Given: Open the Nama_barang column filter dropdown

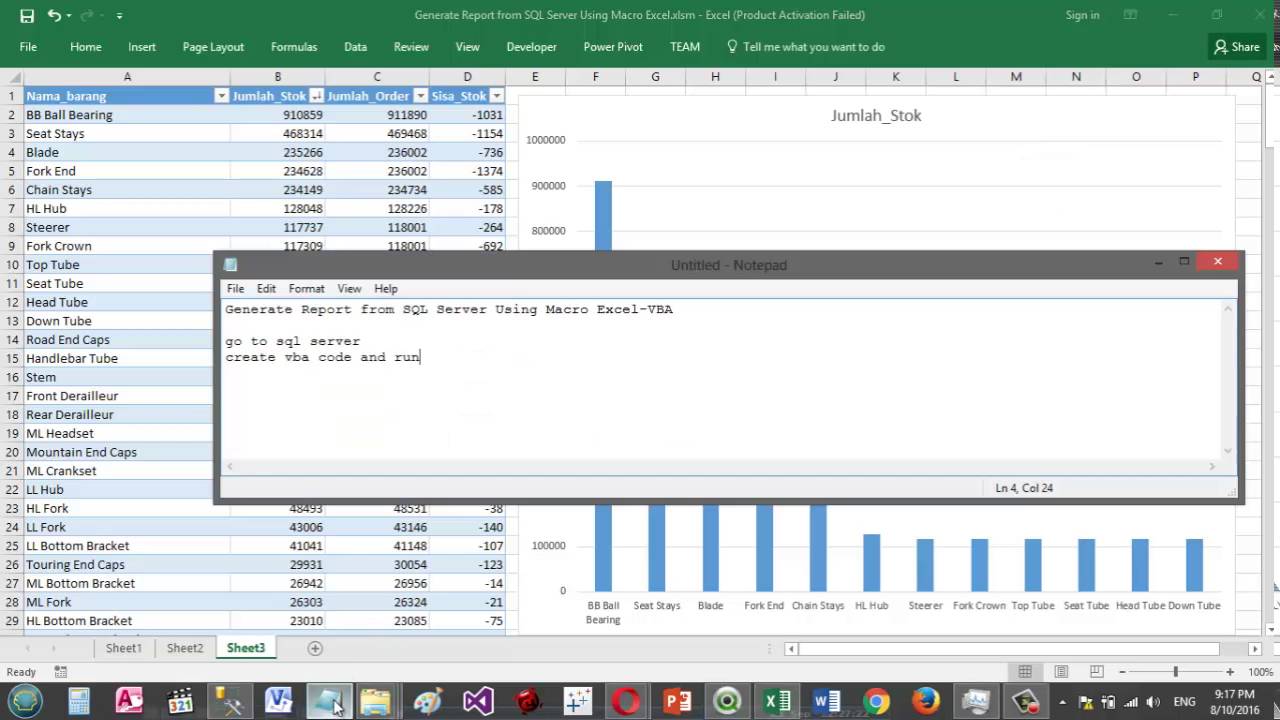Looking at the screenshot, I should pyautogui.click(x=221, y=96).
